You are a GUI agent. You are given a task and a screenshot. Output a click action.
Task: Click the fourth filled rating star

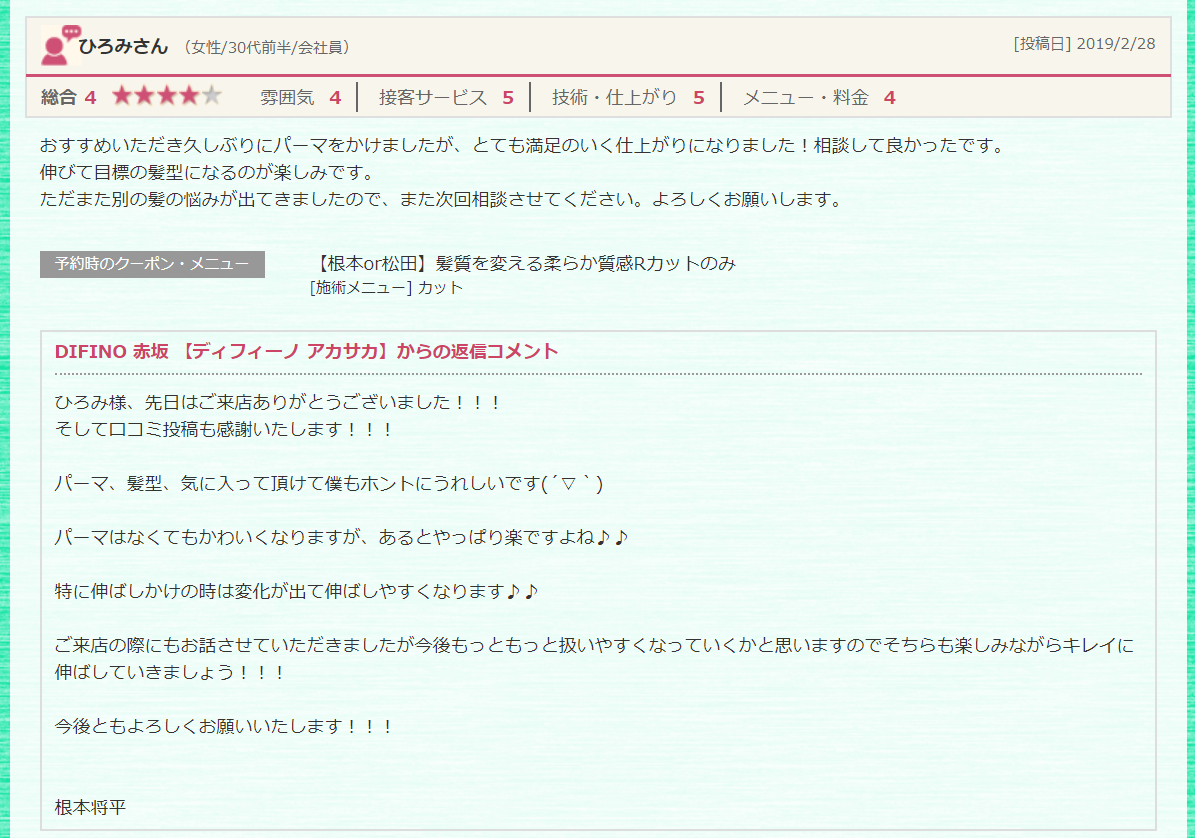pos(187,96)
